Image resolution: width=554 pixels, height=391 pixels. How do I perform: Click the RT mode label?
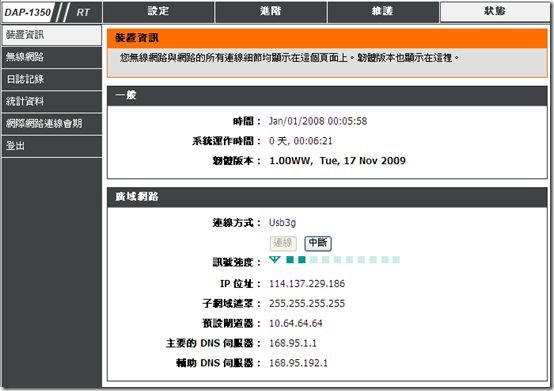83,12
